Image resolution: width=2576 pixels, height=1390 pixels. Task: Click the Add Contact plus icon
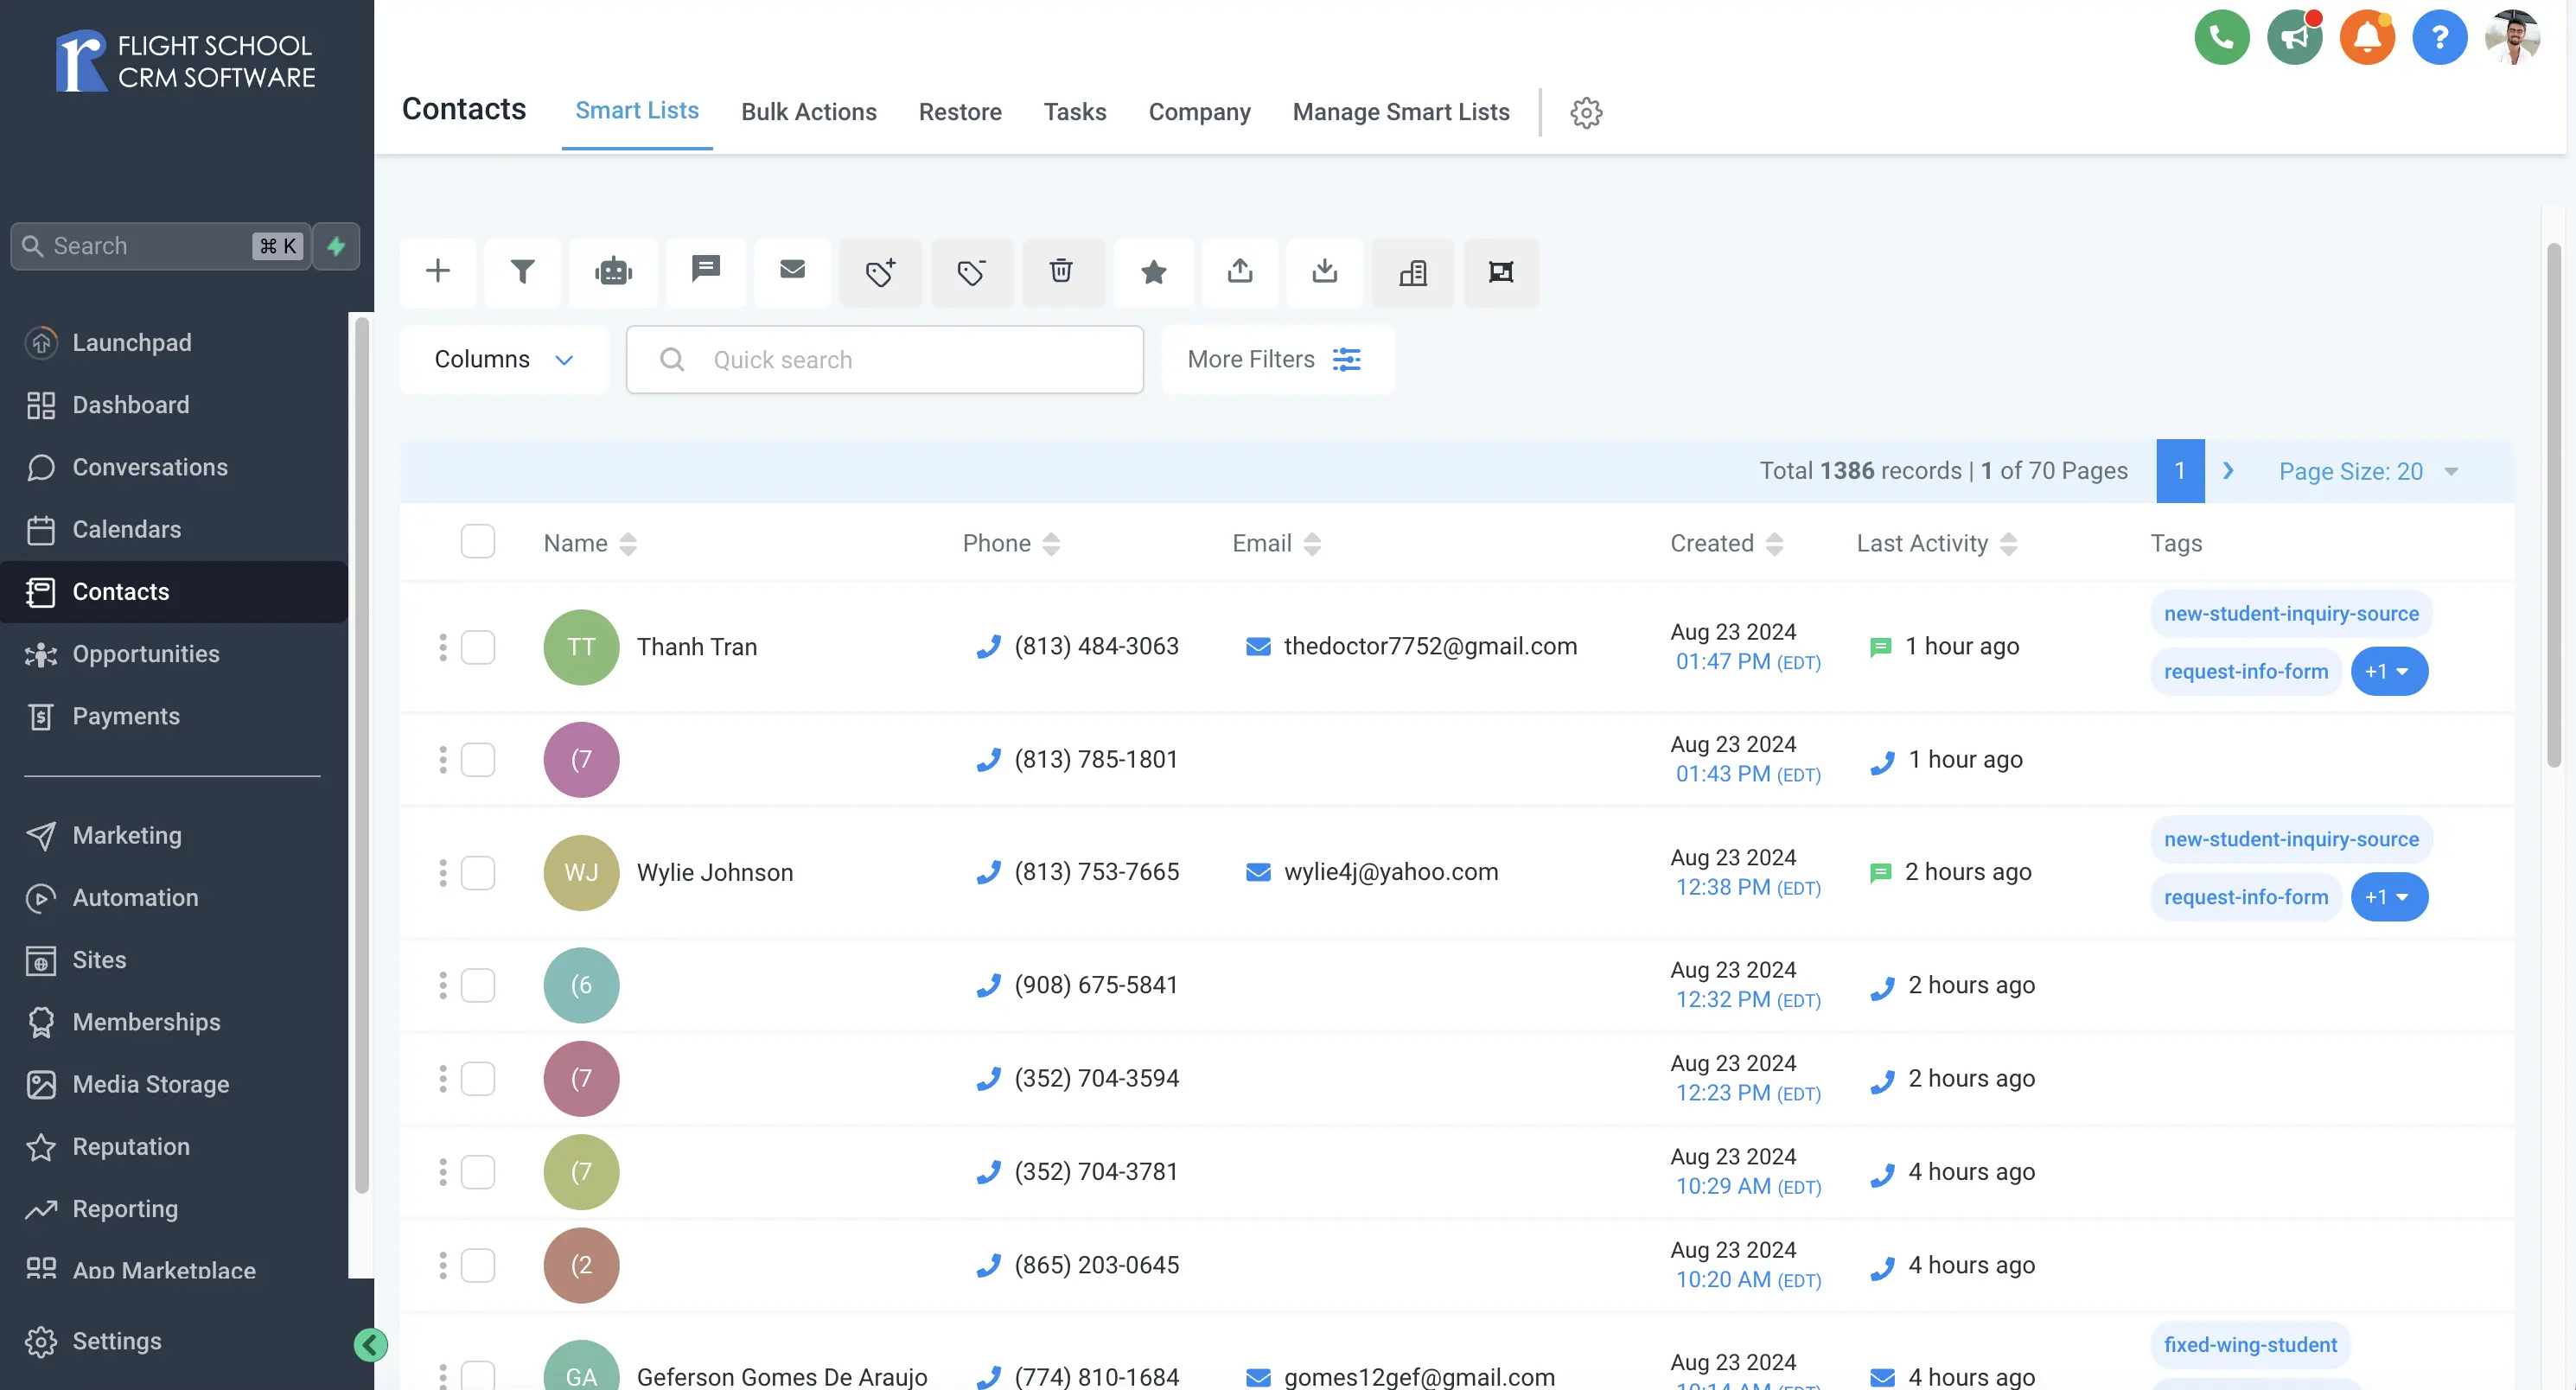pyautogui.click(x=438, y=271)
